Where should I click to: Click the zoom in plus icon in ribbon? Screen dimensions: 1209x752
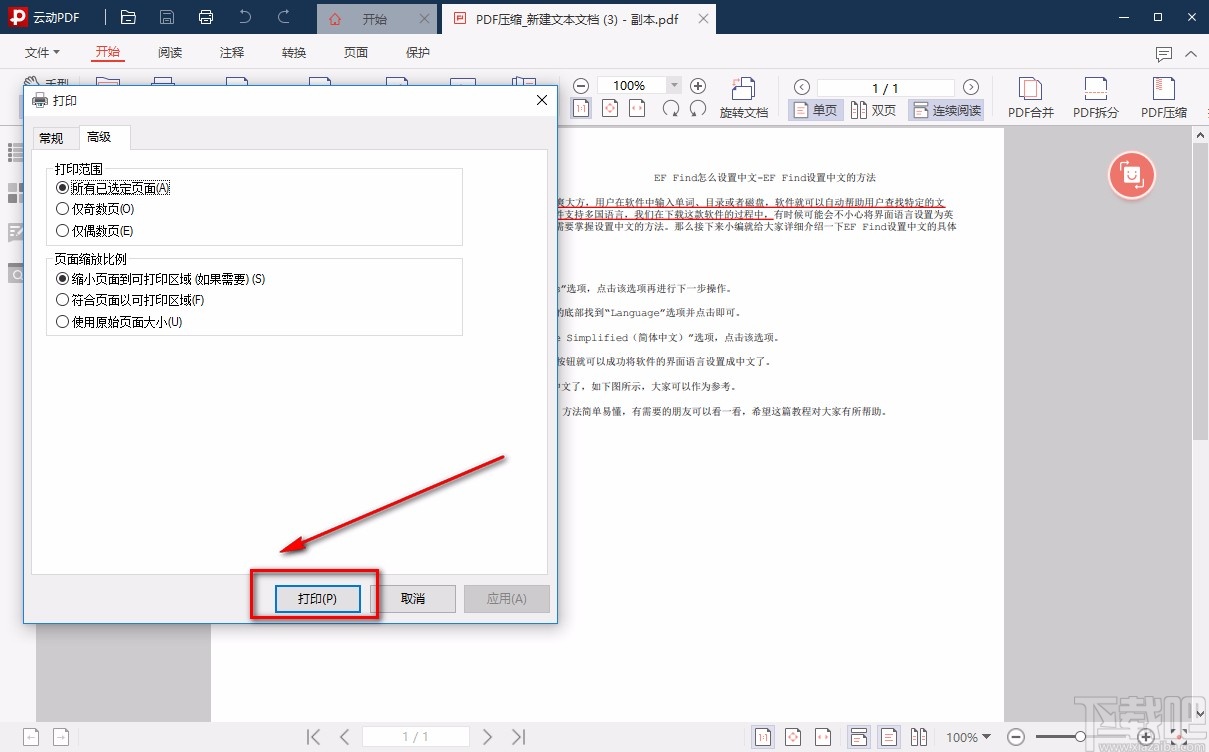coord(698,86)
